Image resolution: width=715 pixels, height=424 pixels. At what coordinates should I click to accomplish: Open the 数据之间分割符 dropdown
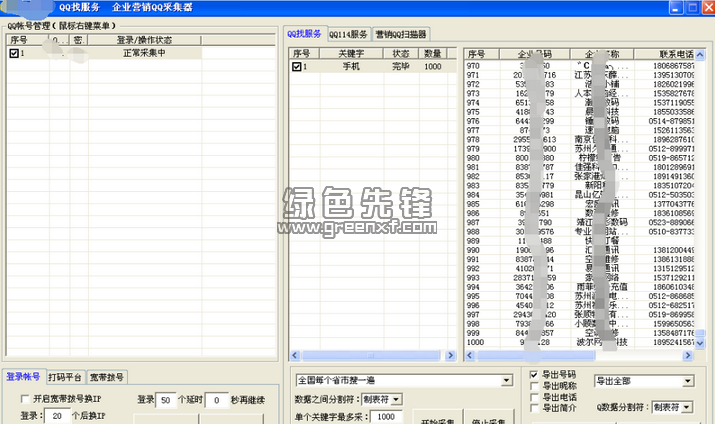(397, 398)
